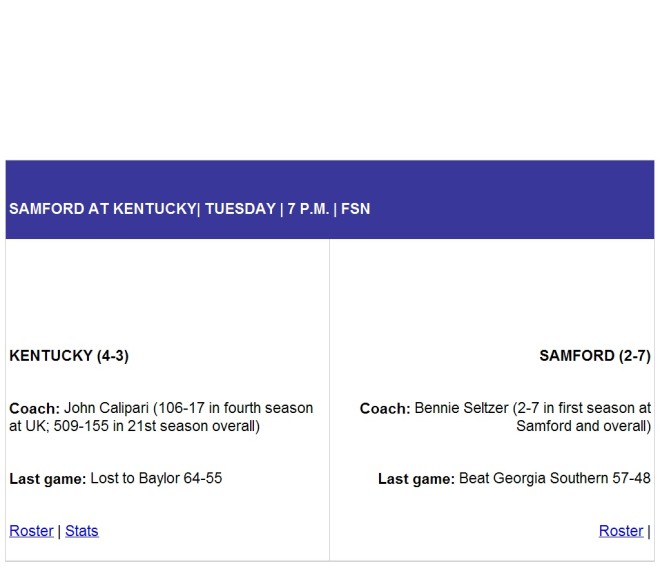Click the TUESDAY text in banner
The width and height of the screenshot is (660, 567).
click(x=240, y=209)
